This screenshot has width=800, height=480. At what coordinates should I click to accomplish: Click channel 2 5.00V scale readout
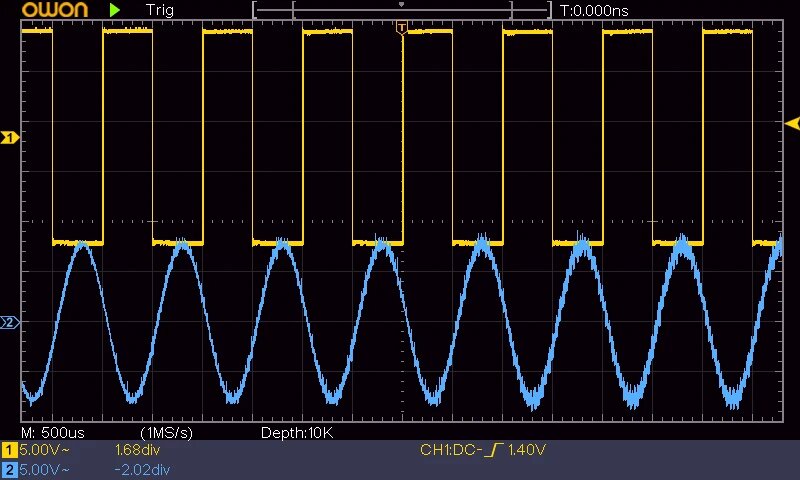click(44, 469)
